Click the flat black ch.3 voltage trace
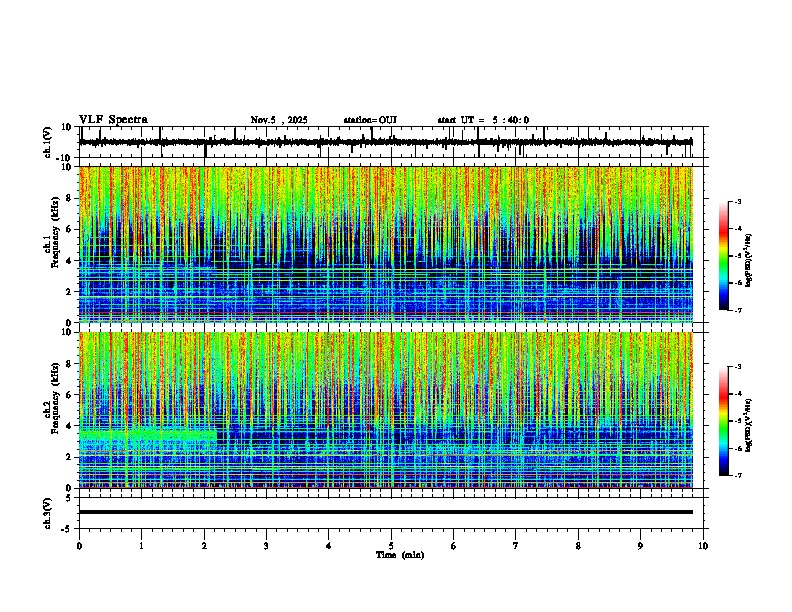This screenshot has height=612, width=792. click(386, 512)
